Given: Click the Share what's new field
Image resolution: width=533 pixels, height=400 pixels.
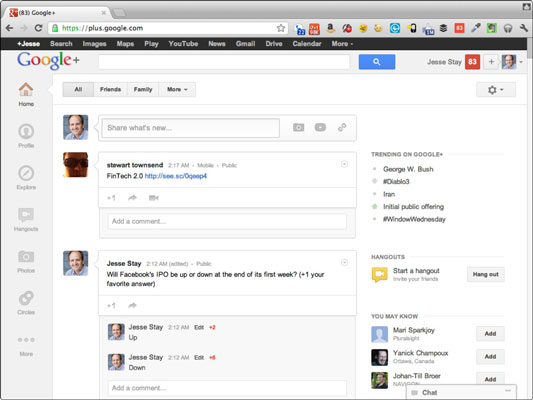Looking at the screenshot, I should point(191,128).
